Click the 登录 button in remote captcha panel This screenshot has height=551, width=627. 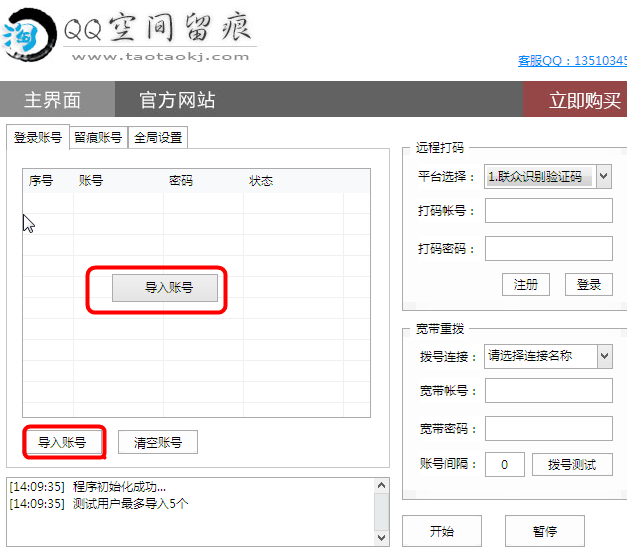[x=589, y=285]
